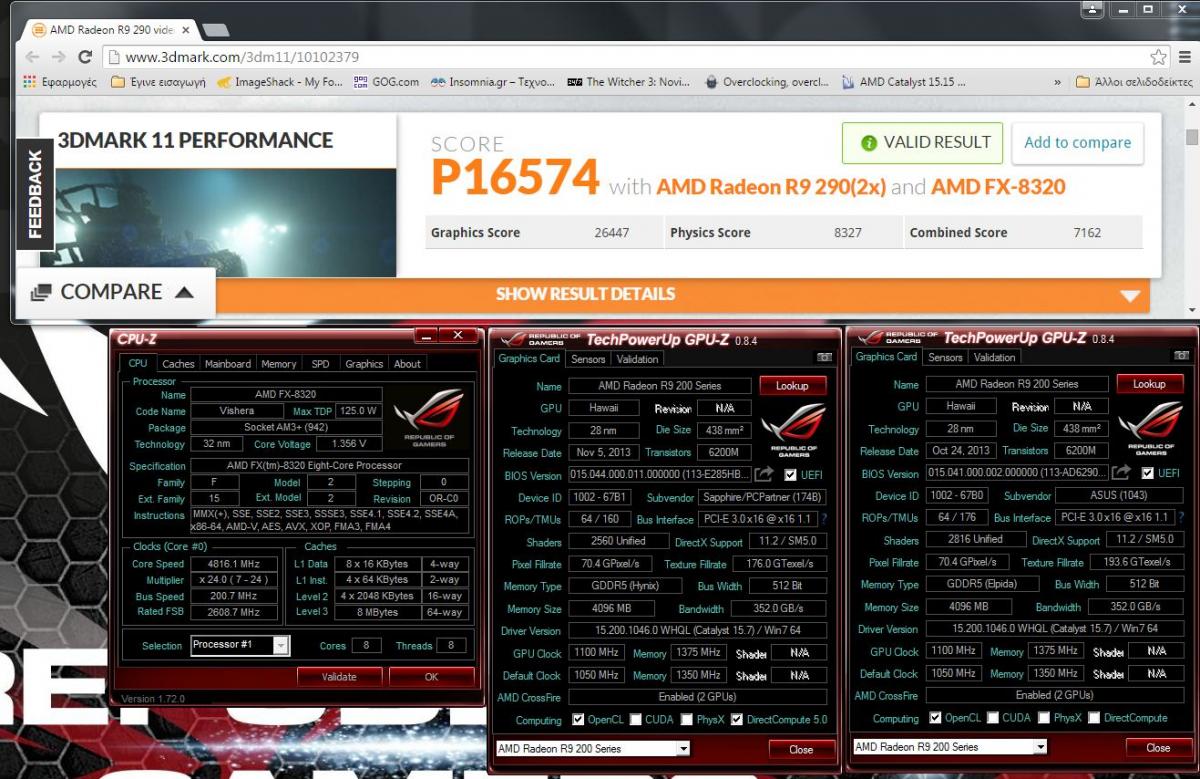1200x779 pixels.
Task: Toggle UEFI checkbox in ASUS GPU-Z
Action: coord(1147,473)
